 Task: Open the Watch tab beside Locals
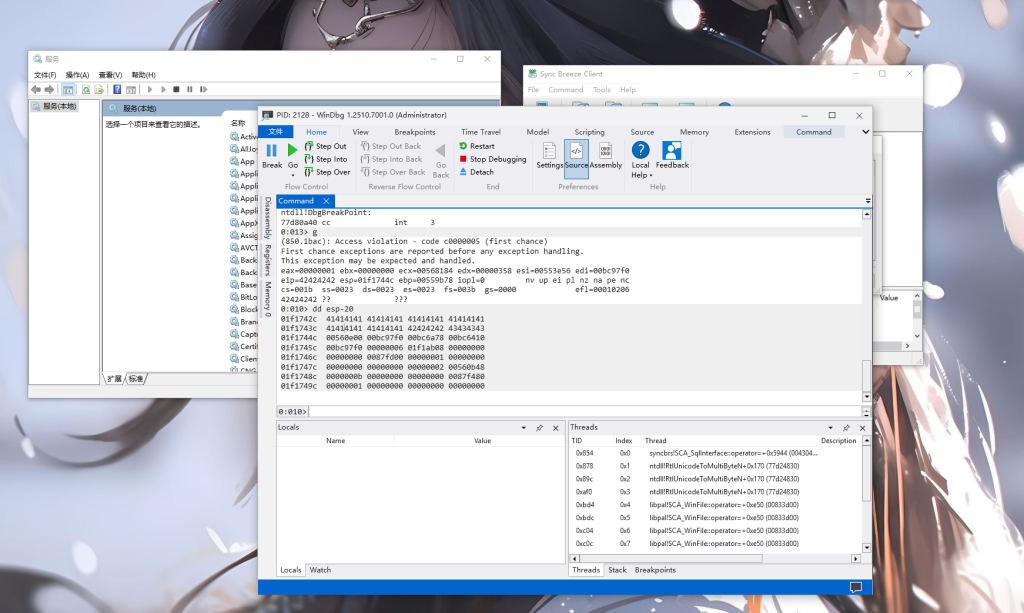tap(320, 570)
